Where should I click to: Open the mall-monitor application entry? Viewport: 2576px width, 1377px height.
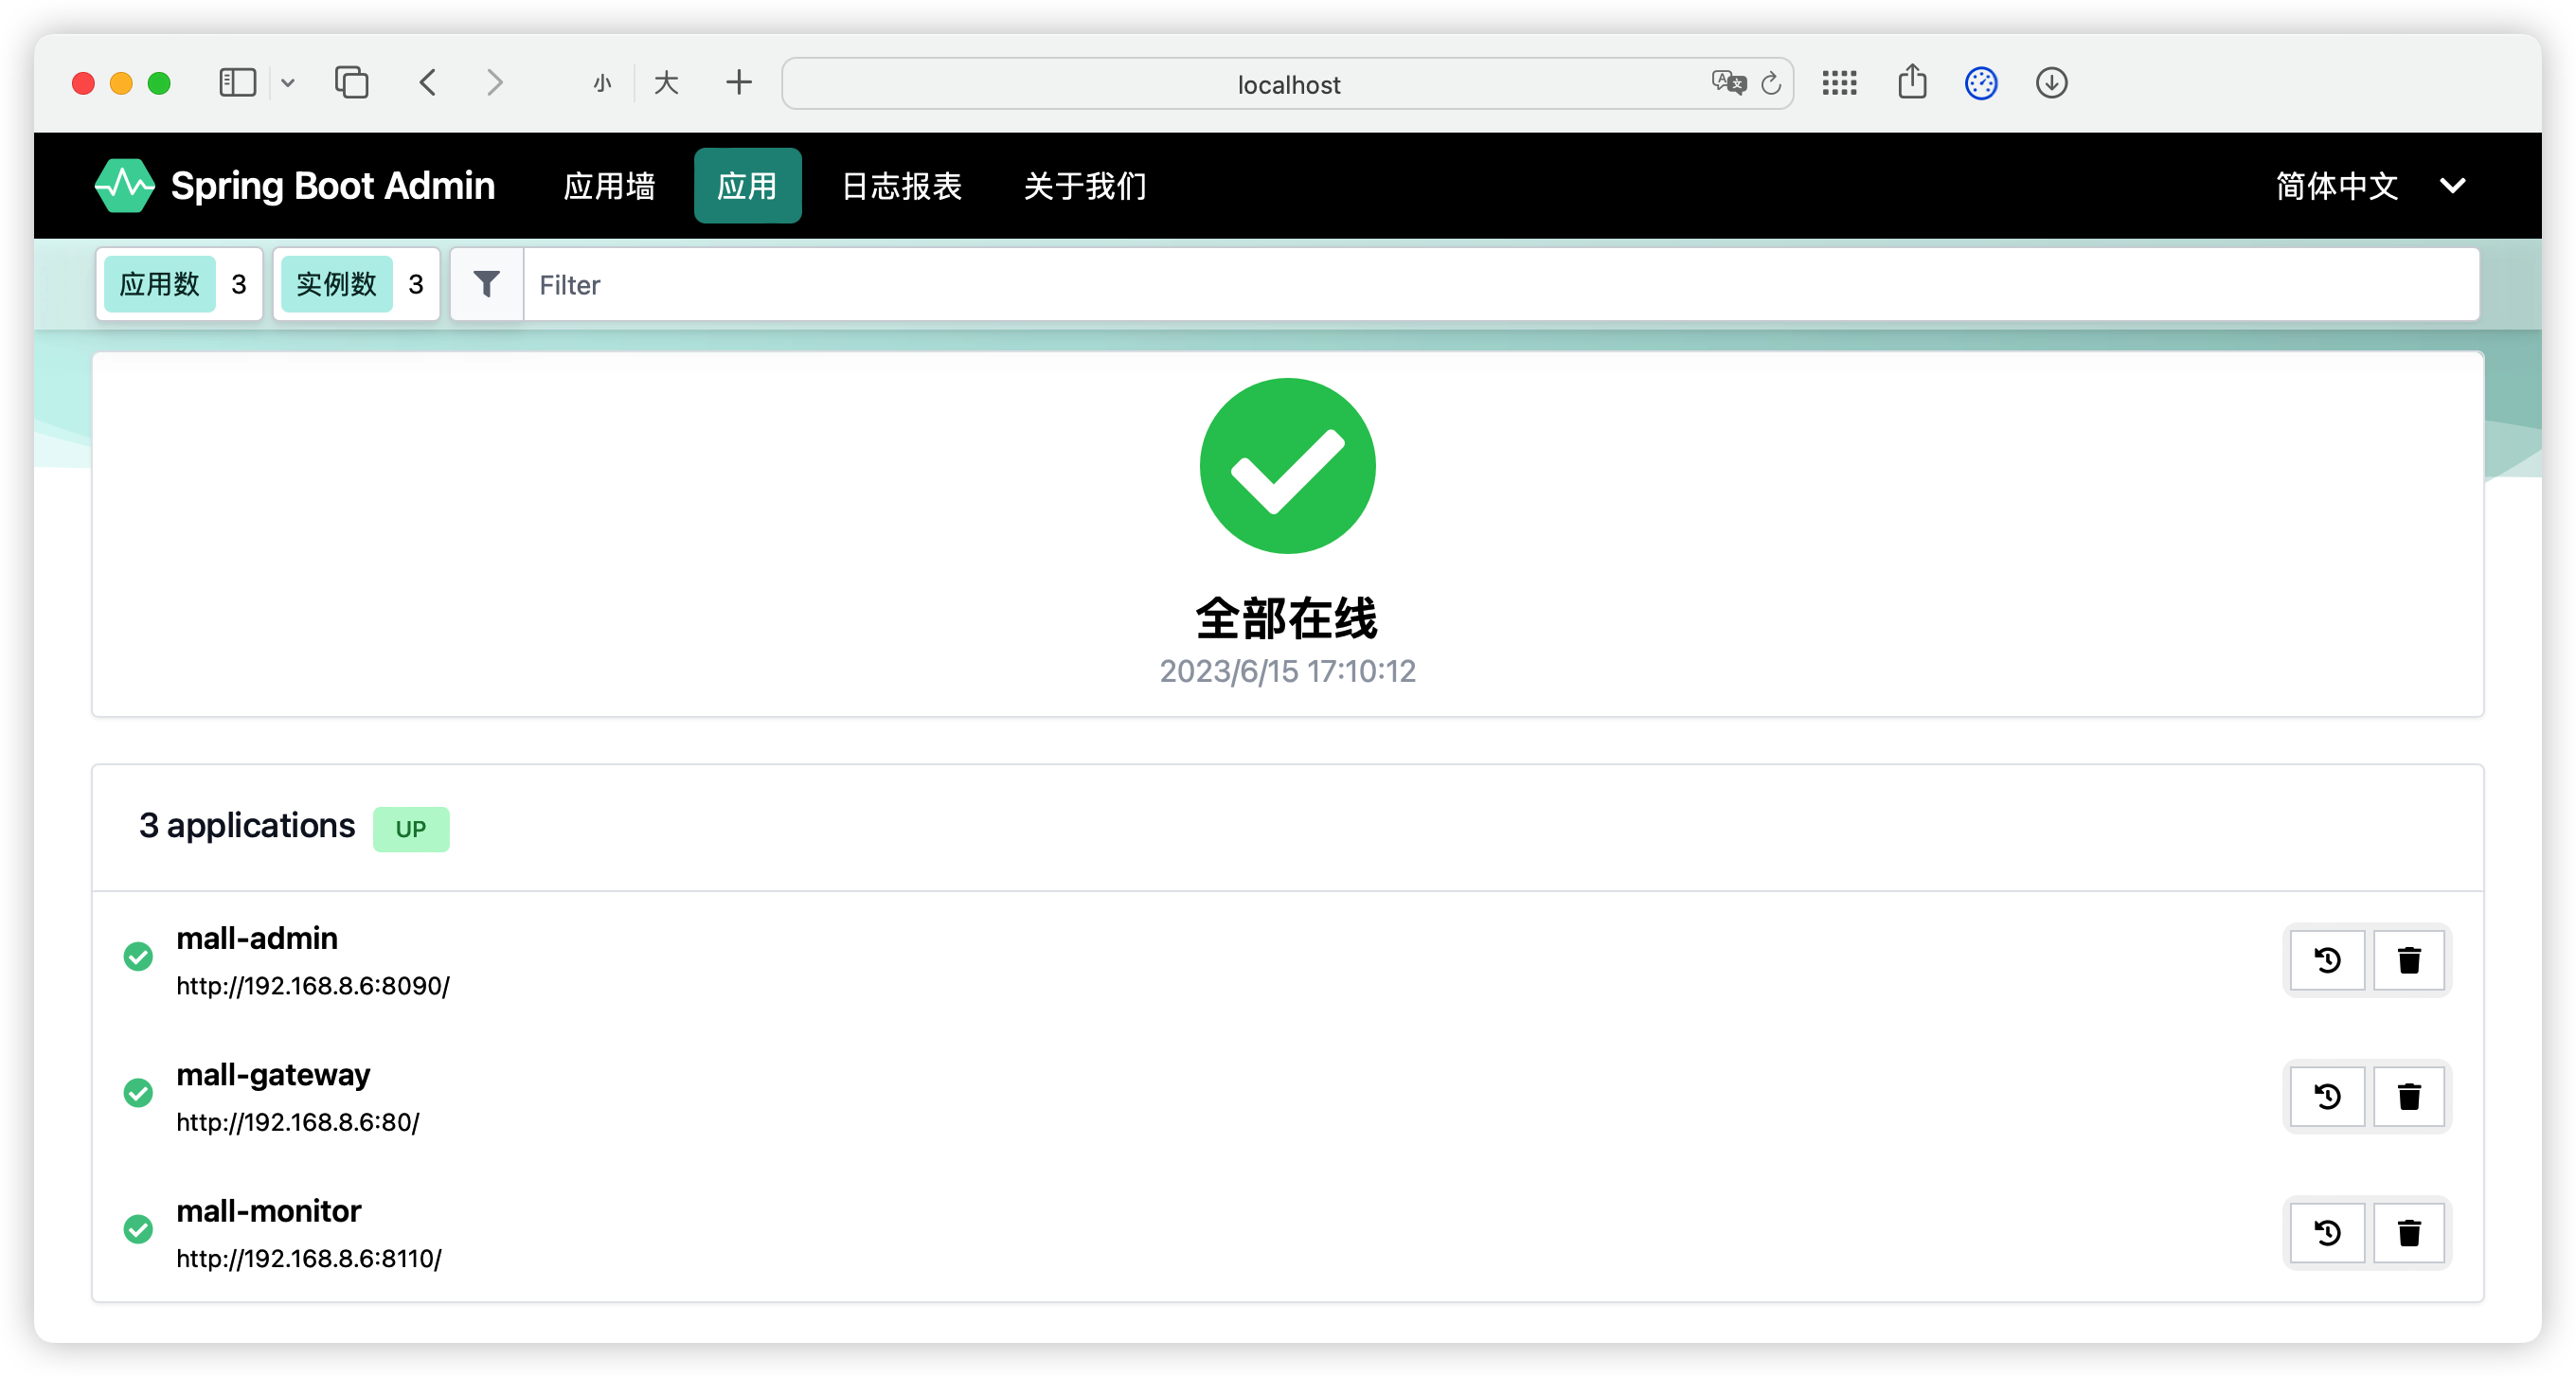click(268, 1210)
